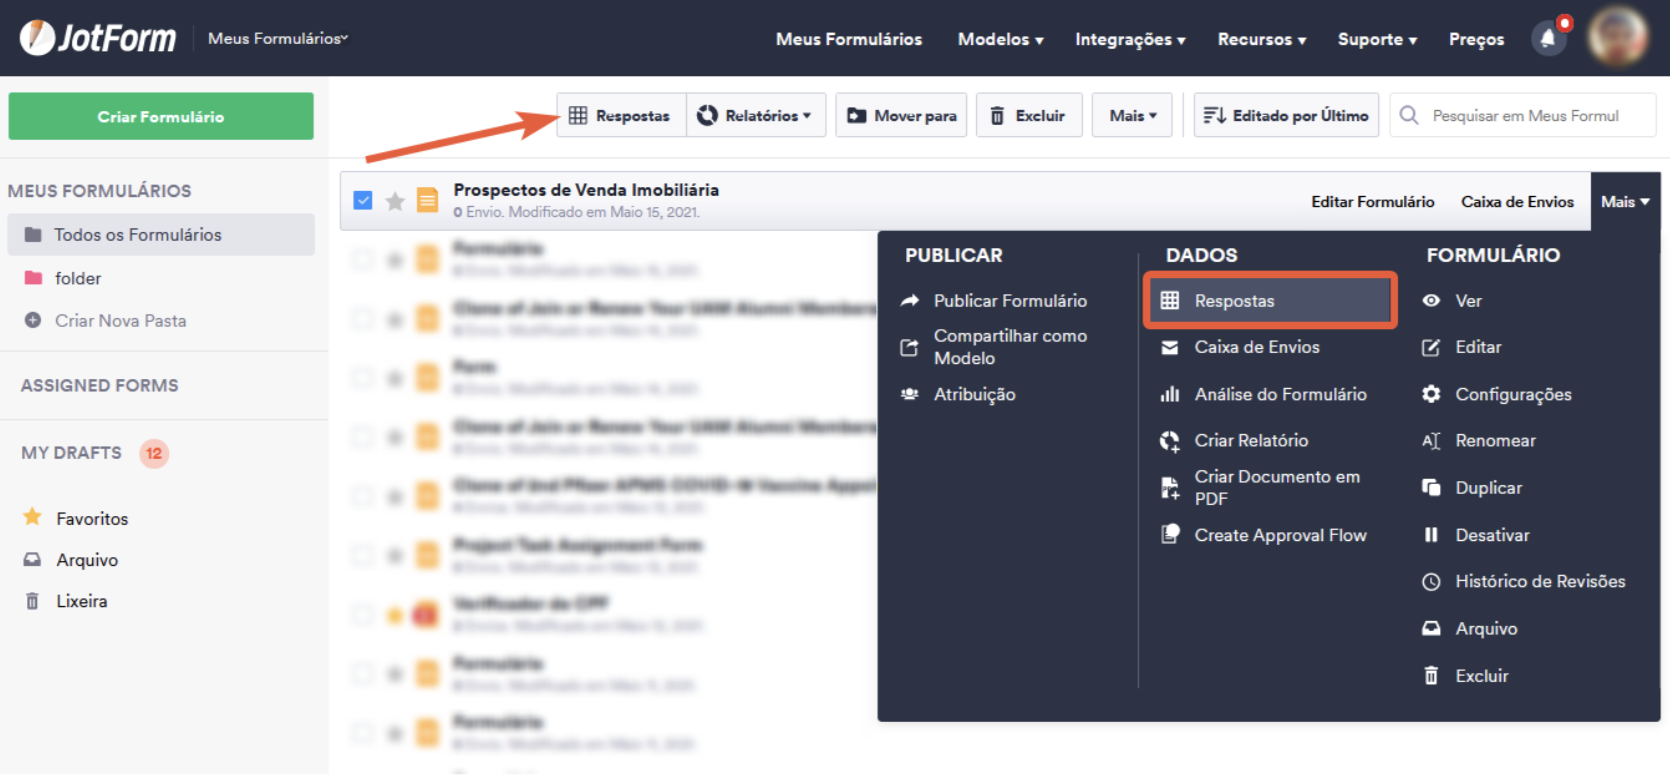Expand the Mais dropdown in the toolbar
Image resolution: width=1670 pixels, height=780 pixels.
pyautogui.click(x=1132, y=115)
